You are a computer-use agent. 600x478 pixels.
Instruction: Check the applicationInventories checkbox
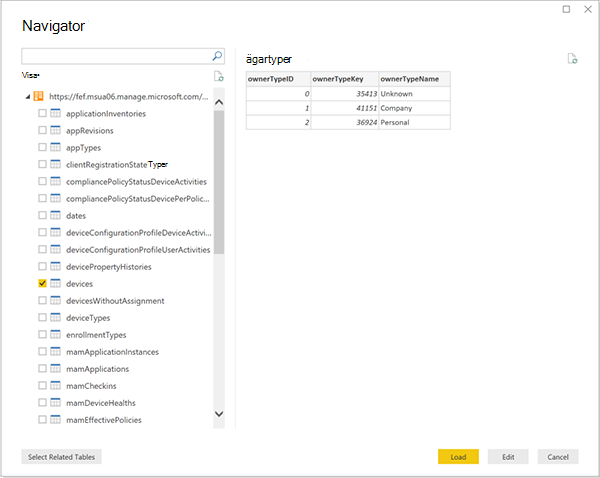coord(42,113)
